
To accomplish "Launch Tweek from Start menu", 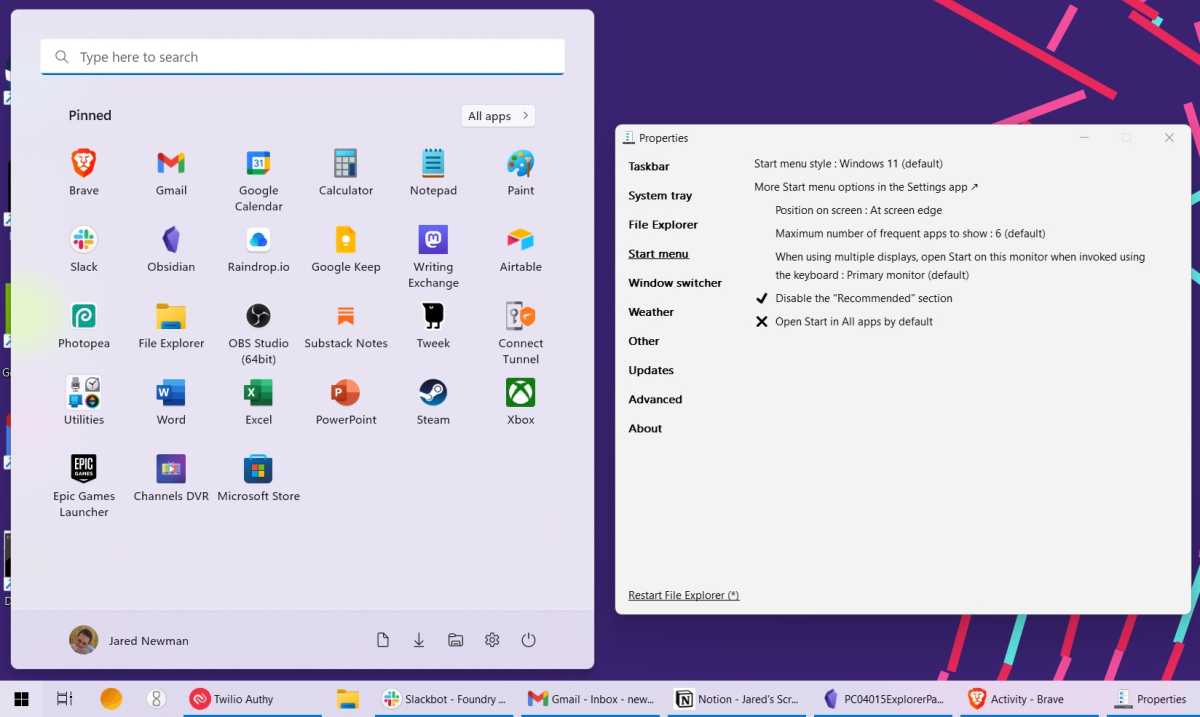I will [x=433, y=325].
